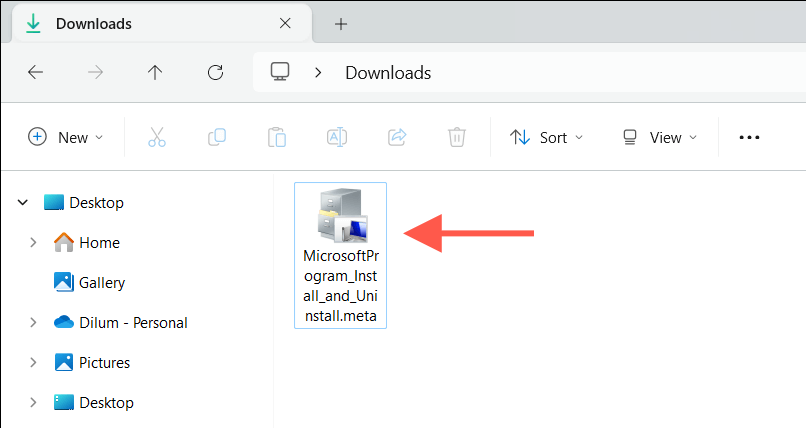Click the Pictures folder icon
806x428 pixels.
pyautogui.click(x=64, y=362)
